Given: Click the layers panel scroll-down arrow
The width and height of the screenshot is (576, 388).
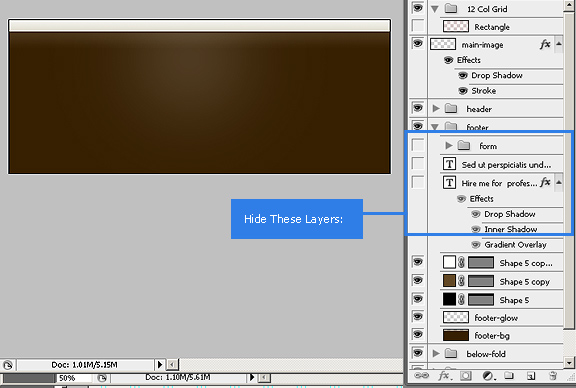Looking at the screenshot, I should pos(569,363).
